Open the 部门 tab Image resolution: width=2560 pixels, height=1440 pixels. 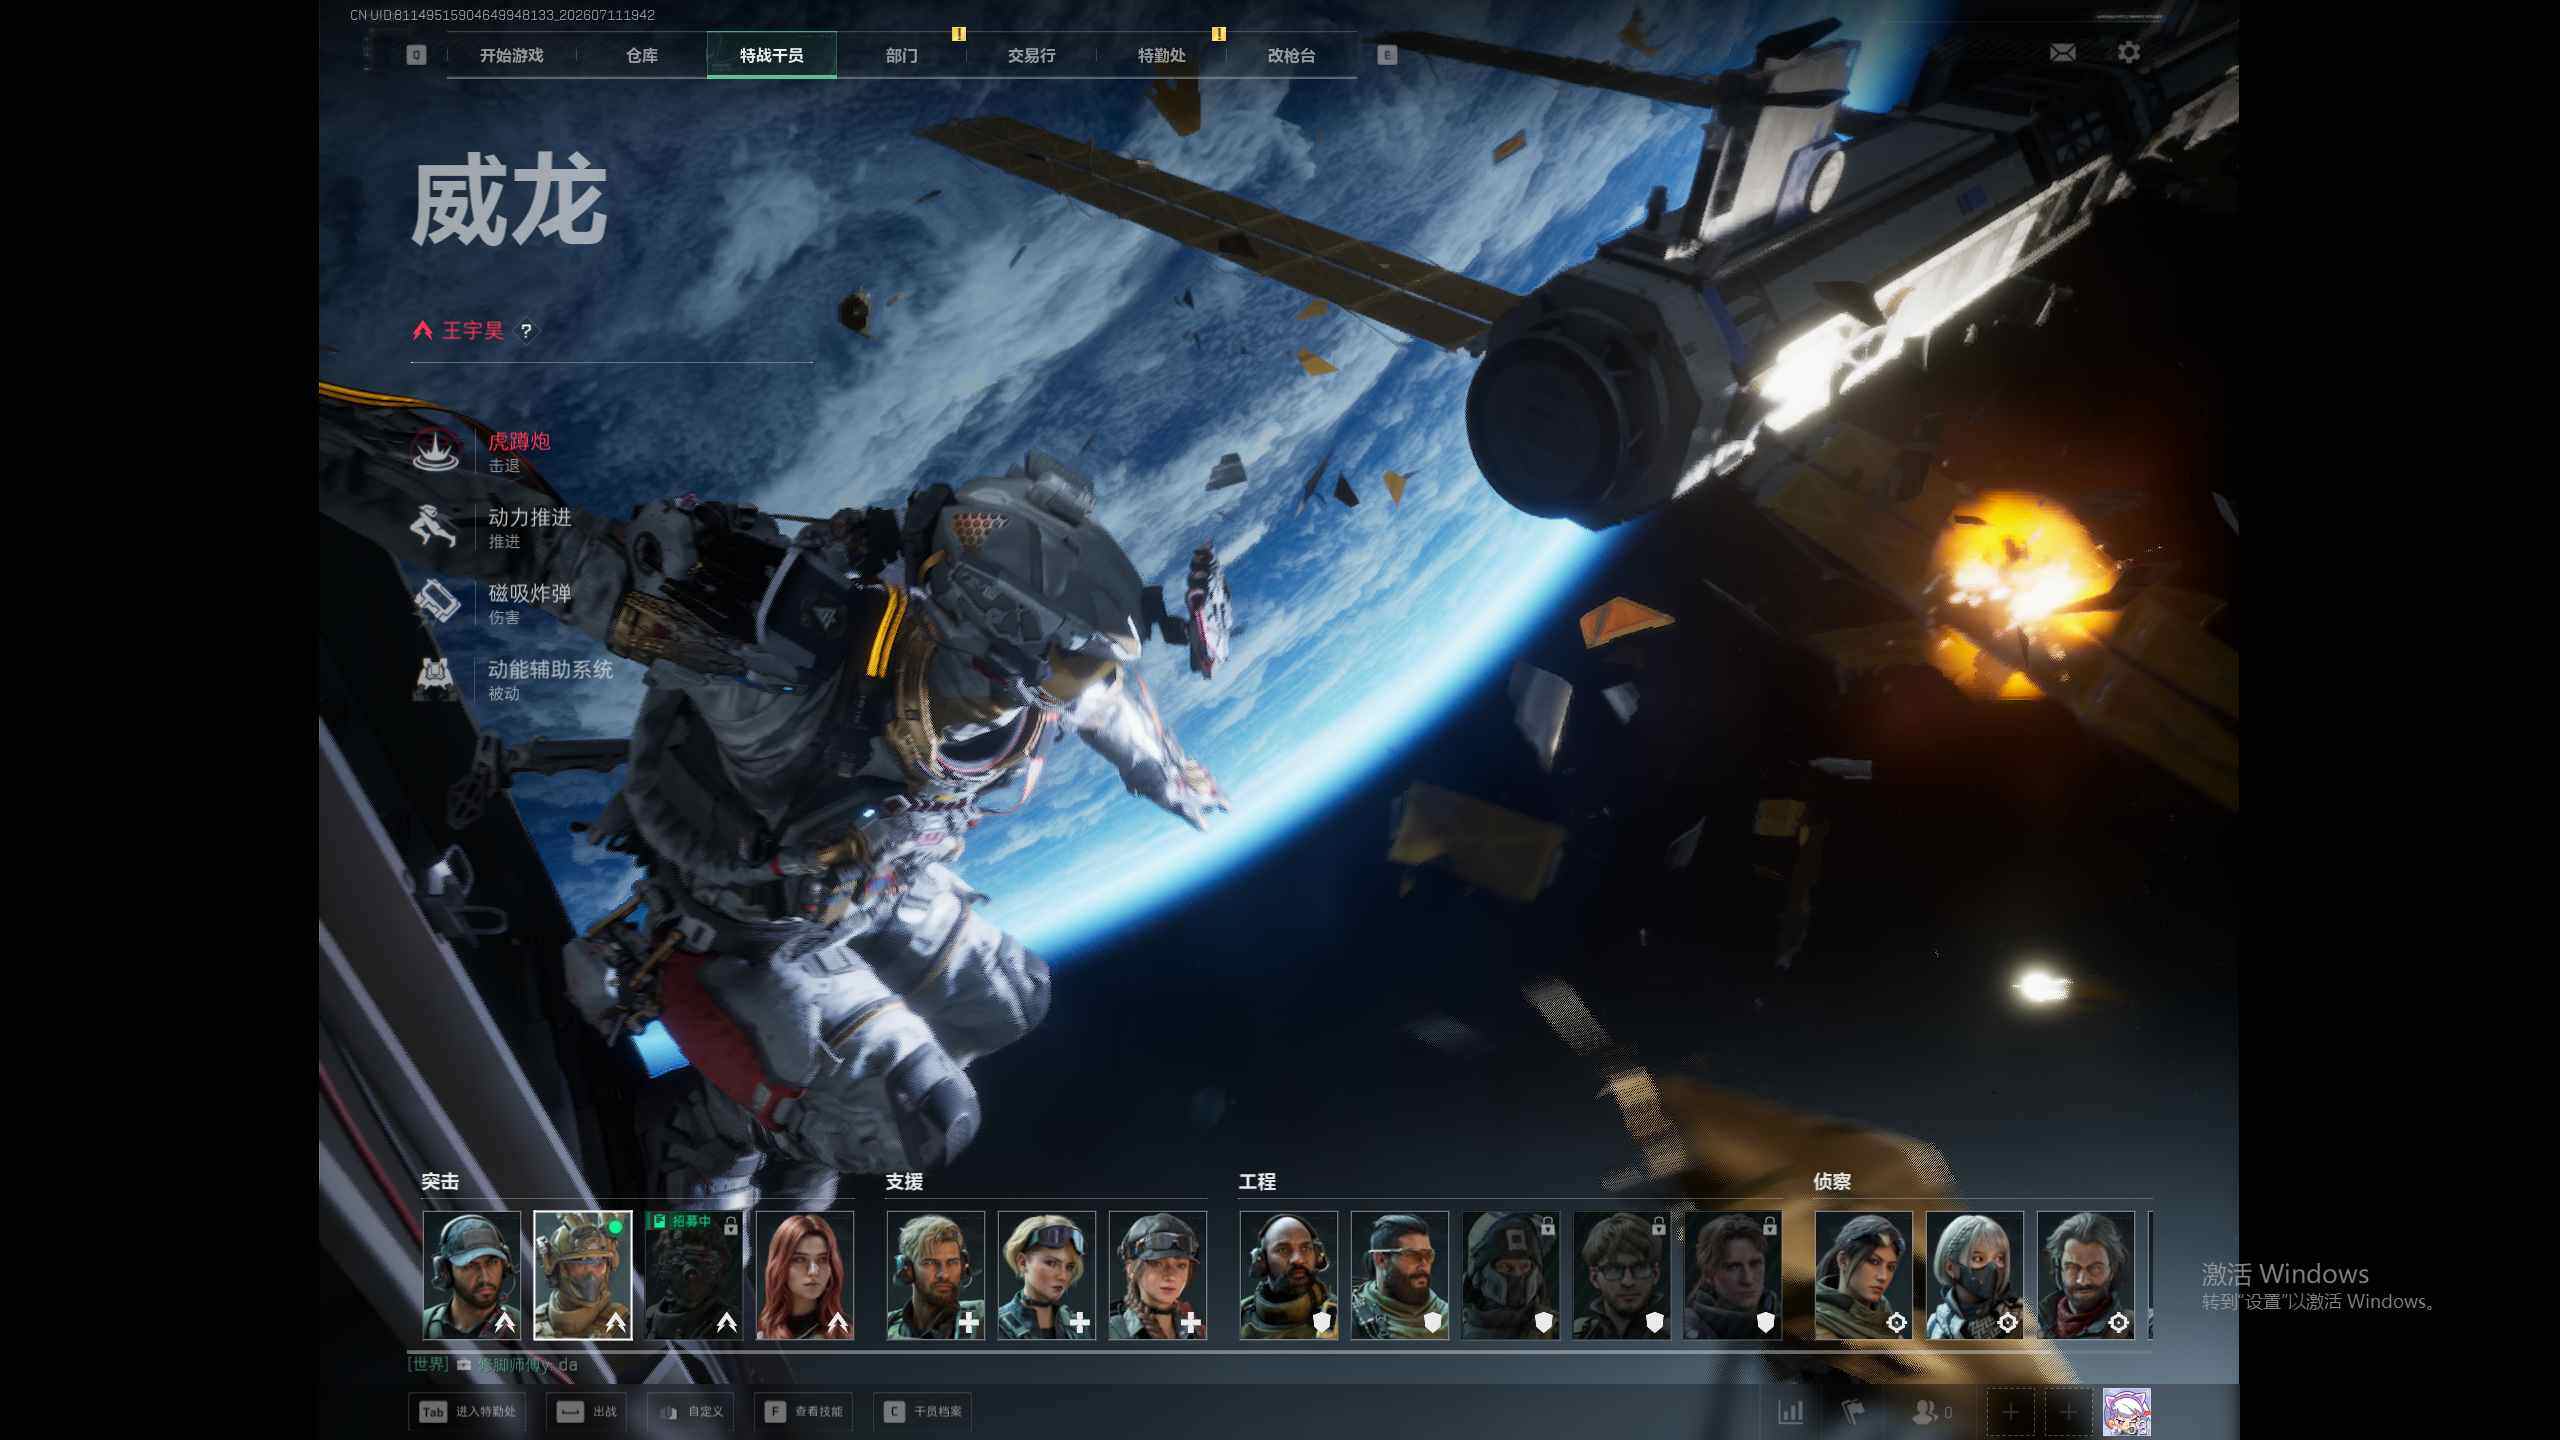click(x=902, y=55)
